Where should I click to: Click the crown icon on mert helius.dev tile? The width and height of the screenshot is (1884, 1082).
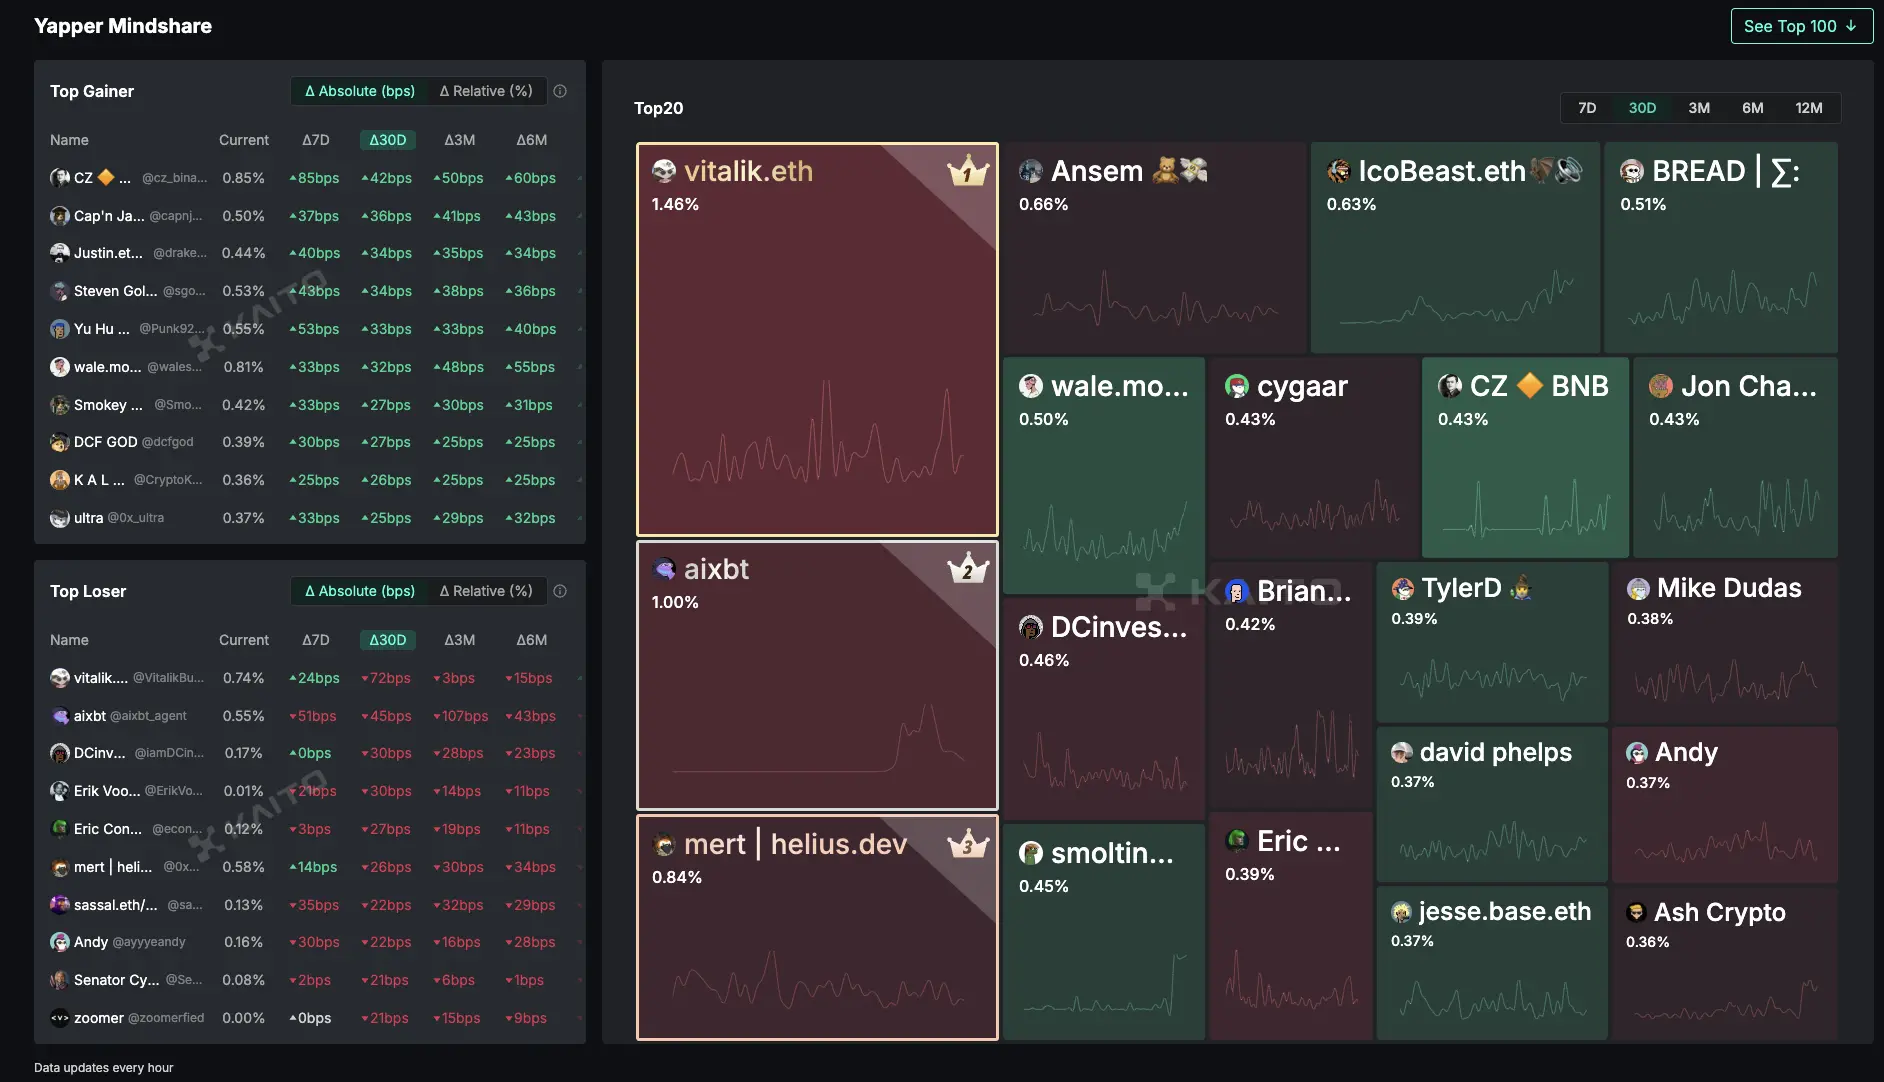[x=967, y=845]
